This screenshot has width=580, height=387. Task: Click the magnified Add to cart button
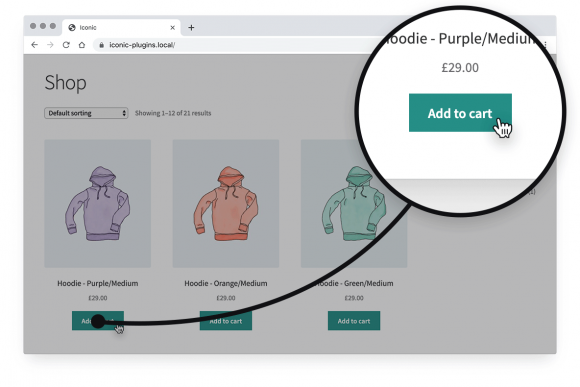coord(460,113)
